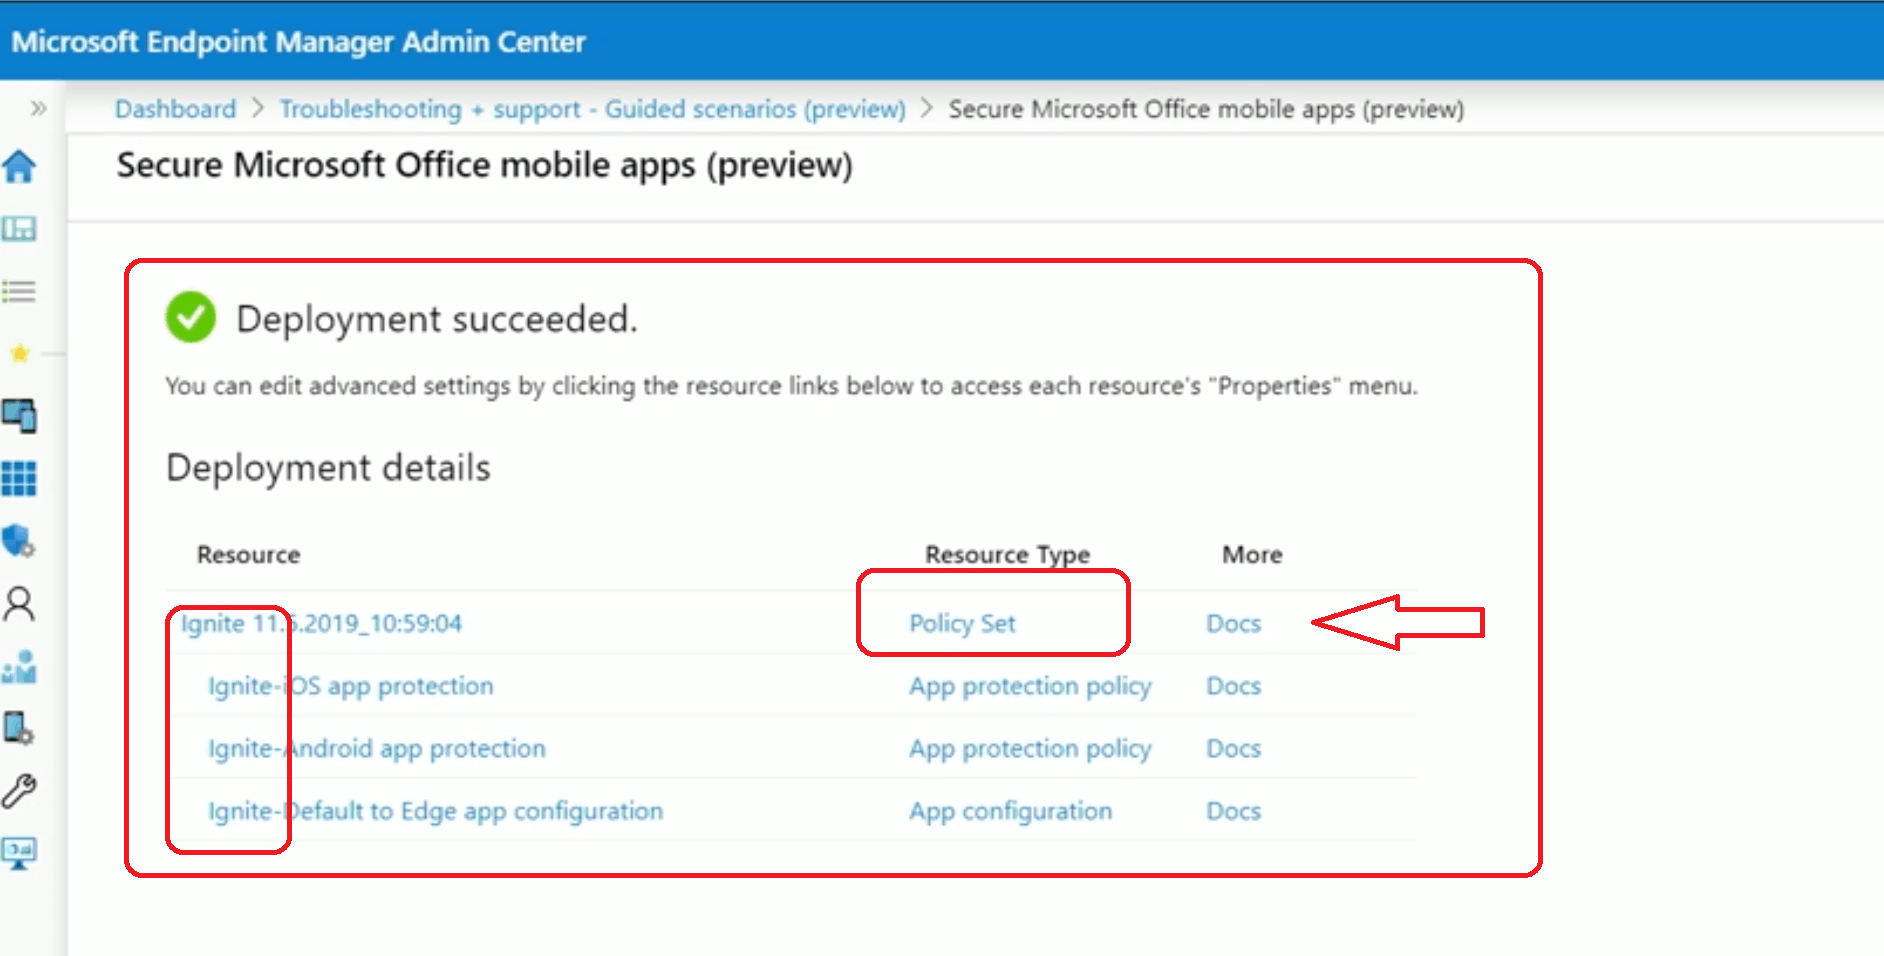Image resolution: width=1884 pixels, height=956 pixels.
Task: Click the Favorites star icon
Action: click(19, 353)
